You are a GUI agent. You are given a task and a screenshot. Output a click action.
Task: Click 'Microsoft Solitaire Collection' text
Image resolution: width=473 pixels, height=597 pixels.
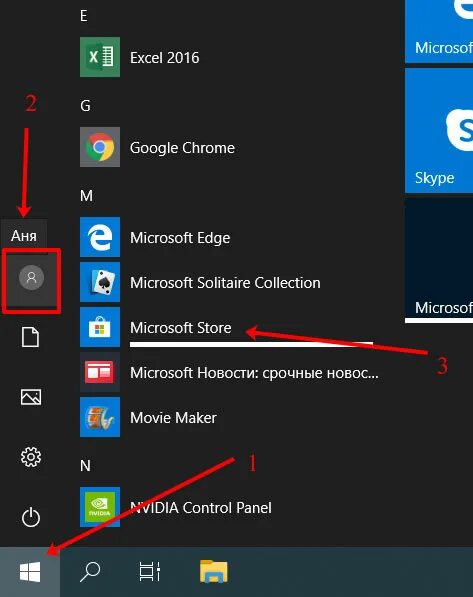point(225,283)
